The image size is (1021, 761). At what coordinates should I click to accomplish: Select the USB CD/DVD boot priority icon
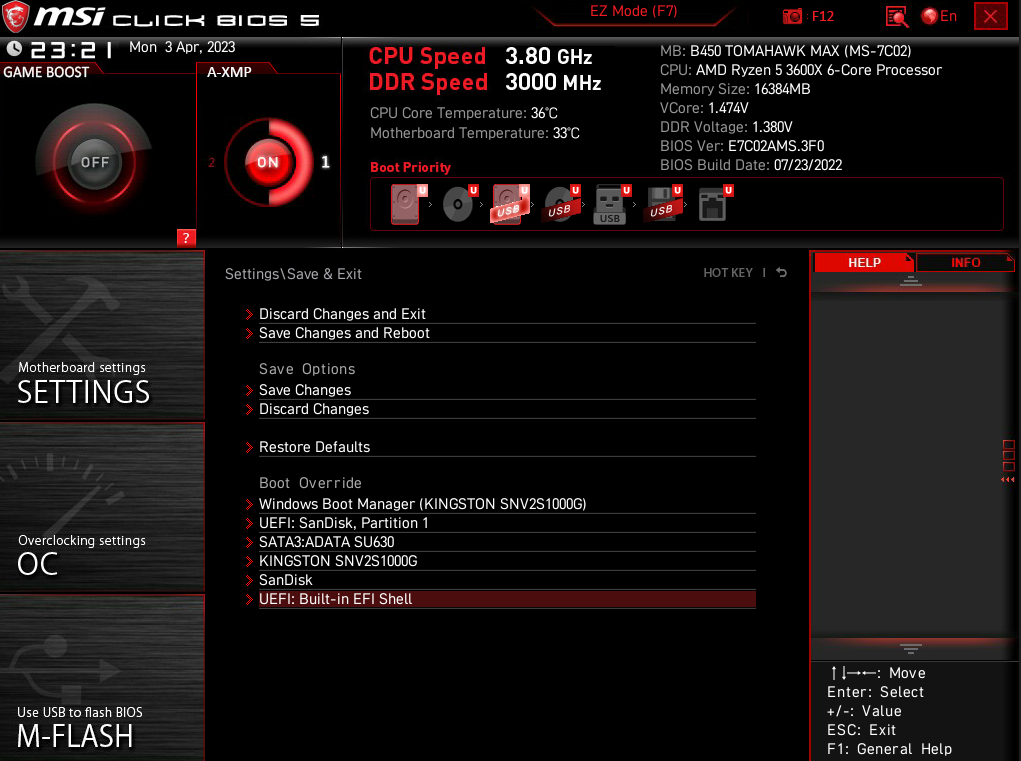[x=561, y=204]
